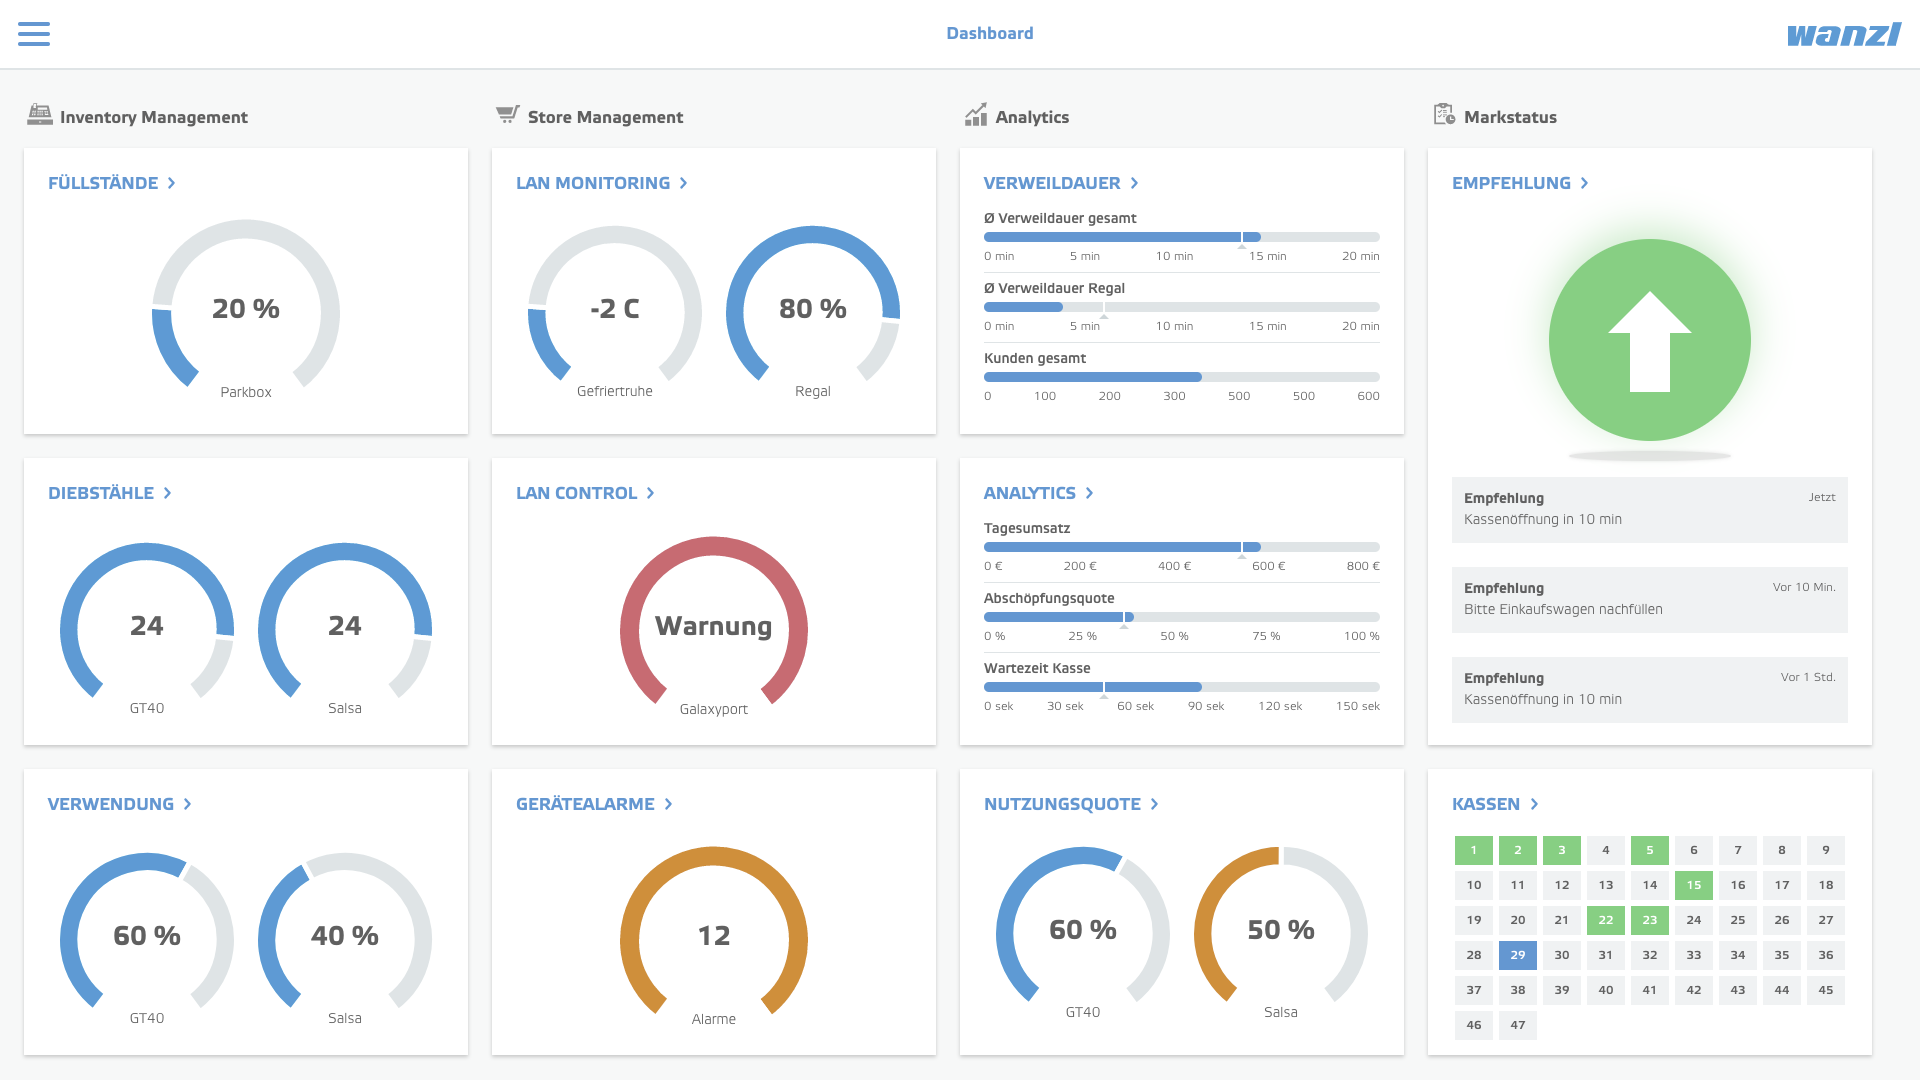Click the Tagesumsatz progress bar
This screenshot has width=1920, height=1080.
click(1181, 547)
